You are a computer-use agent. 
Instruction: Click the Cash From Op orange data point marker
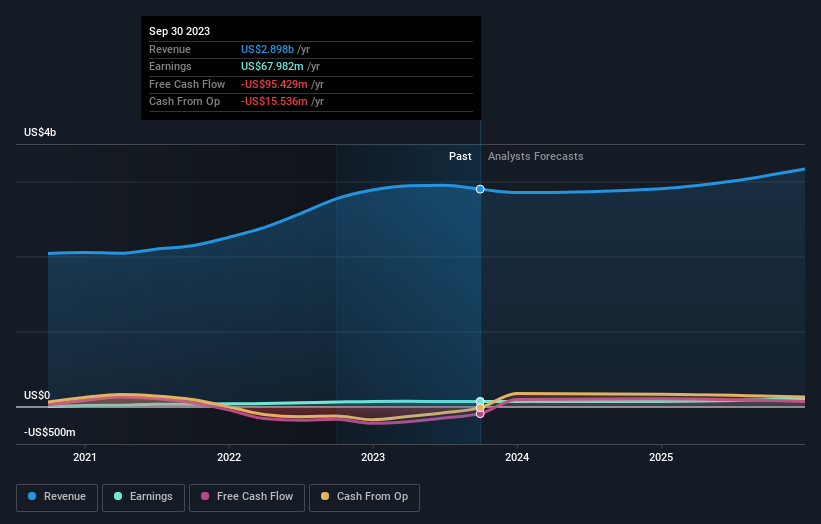click(480, 407)
